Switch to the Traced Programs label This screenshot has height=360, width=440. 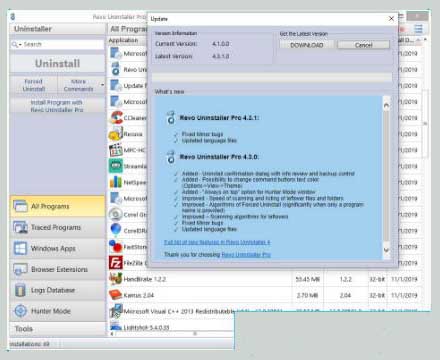[x=56, y=227]
